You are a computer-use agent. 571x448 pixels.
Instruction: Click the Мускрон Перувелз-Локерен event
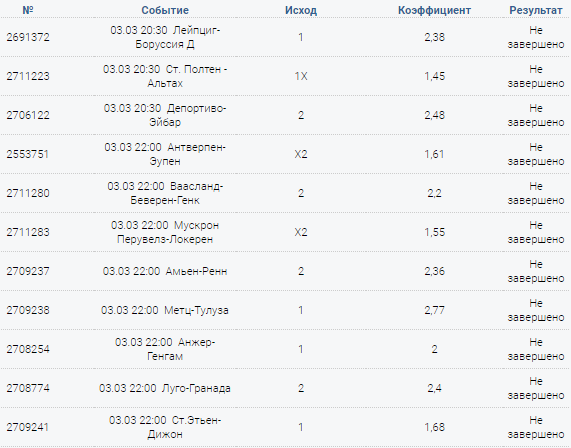(x=165, y=232)
